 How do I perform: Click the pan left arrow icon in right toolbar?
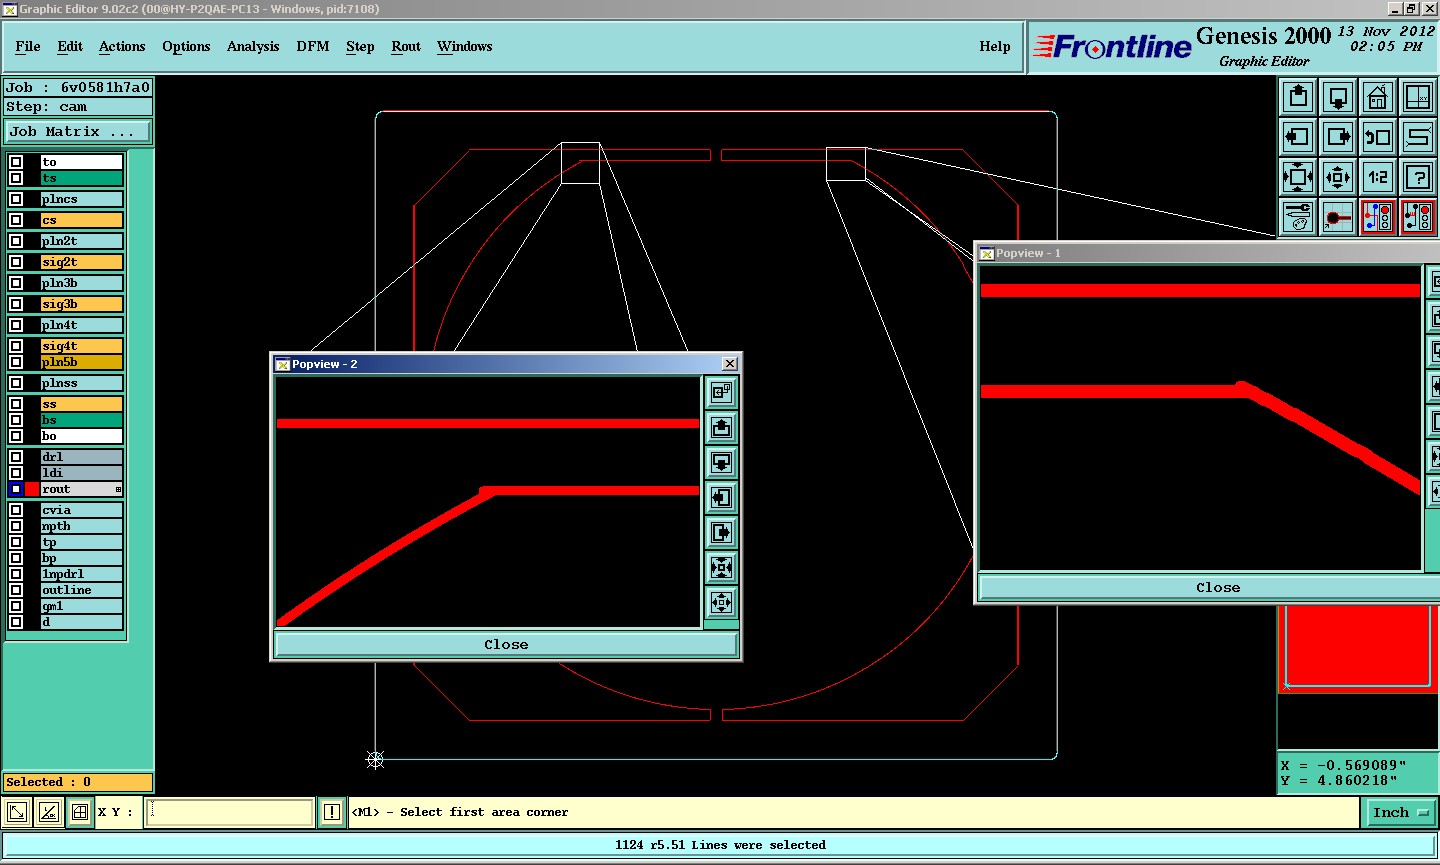[x=1298, y=137]
